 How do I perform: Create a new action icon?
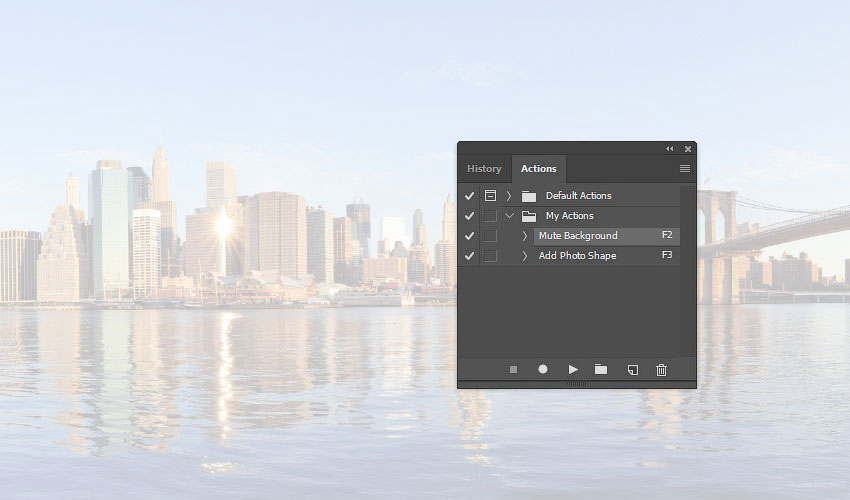[633, 370]
